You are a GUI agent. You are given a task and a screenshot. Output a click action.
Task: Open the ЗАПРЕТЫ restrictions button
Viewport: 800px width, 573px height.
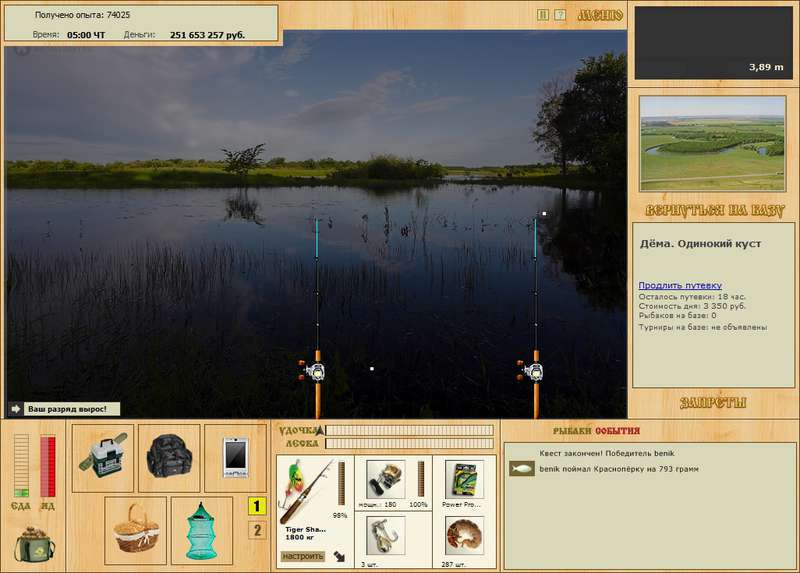tap(713, 402)
